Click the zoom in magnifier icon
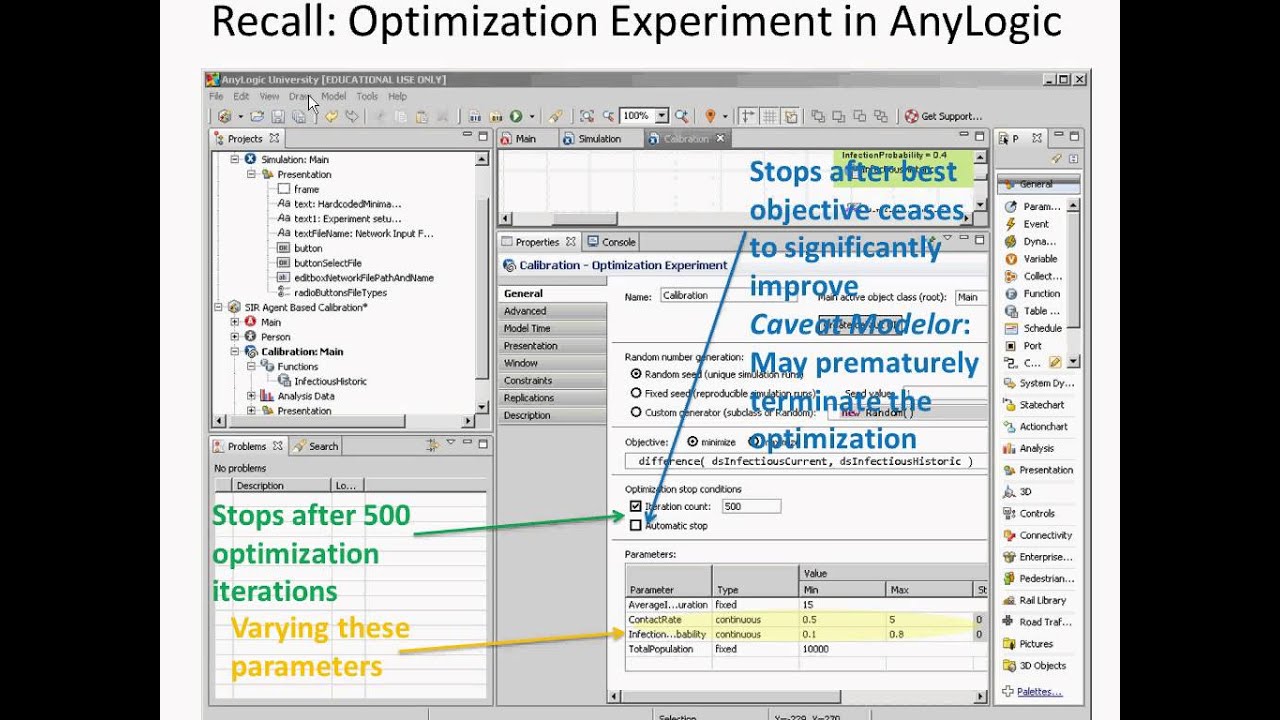 tap(682, 116)
